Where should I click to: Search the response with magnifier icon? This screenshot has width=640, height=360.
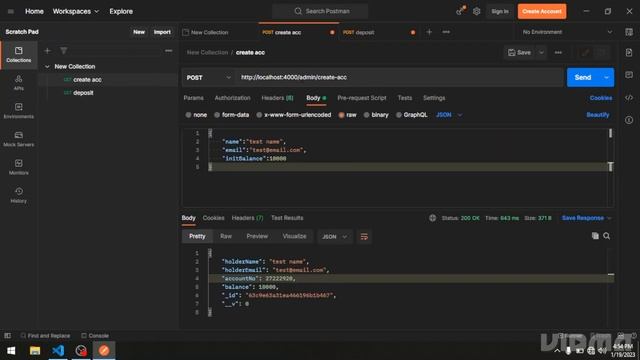point(607,236)
